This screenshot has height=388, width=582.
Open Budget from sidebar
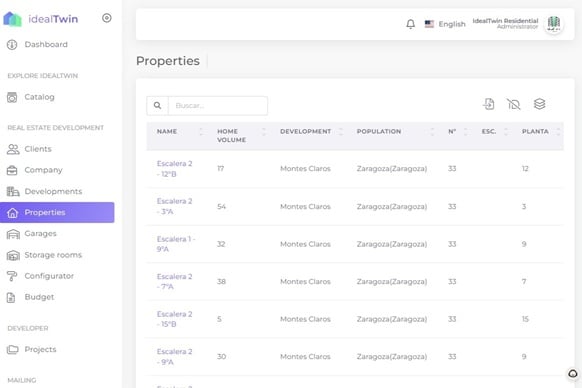point(39,297)
